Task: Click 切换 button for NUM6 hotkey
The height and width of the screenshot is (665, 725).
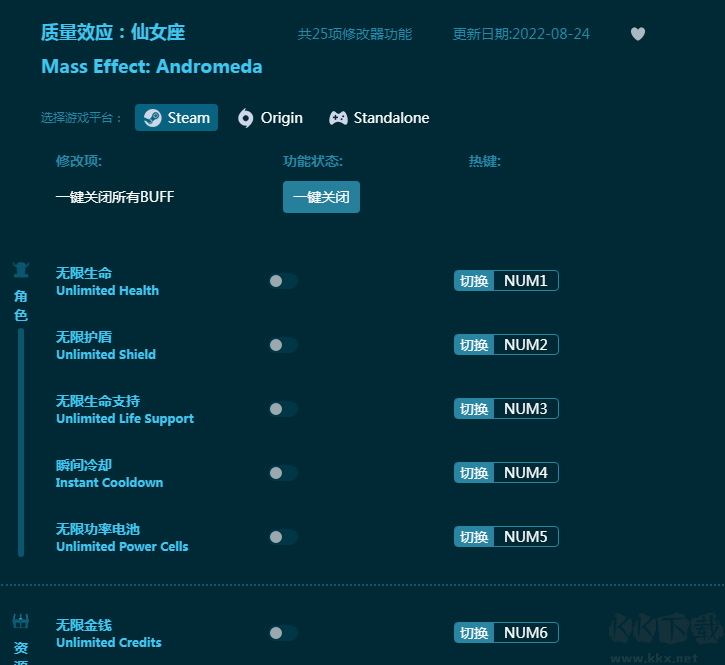Action: [x=474, y=633]
